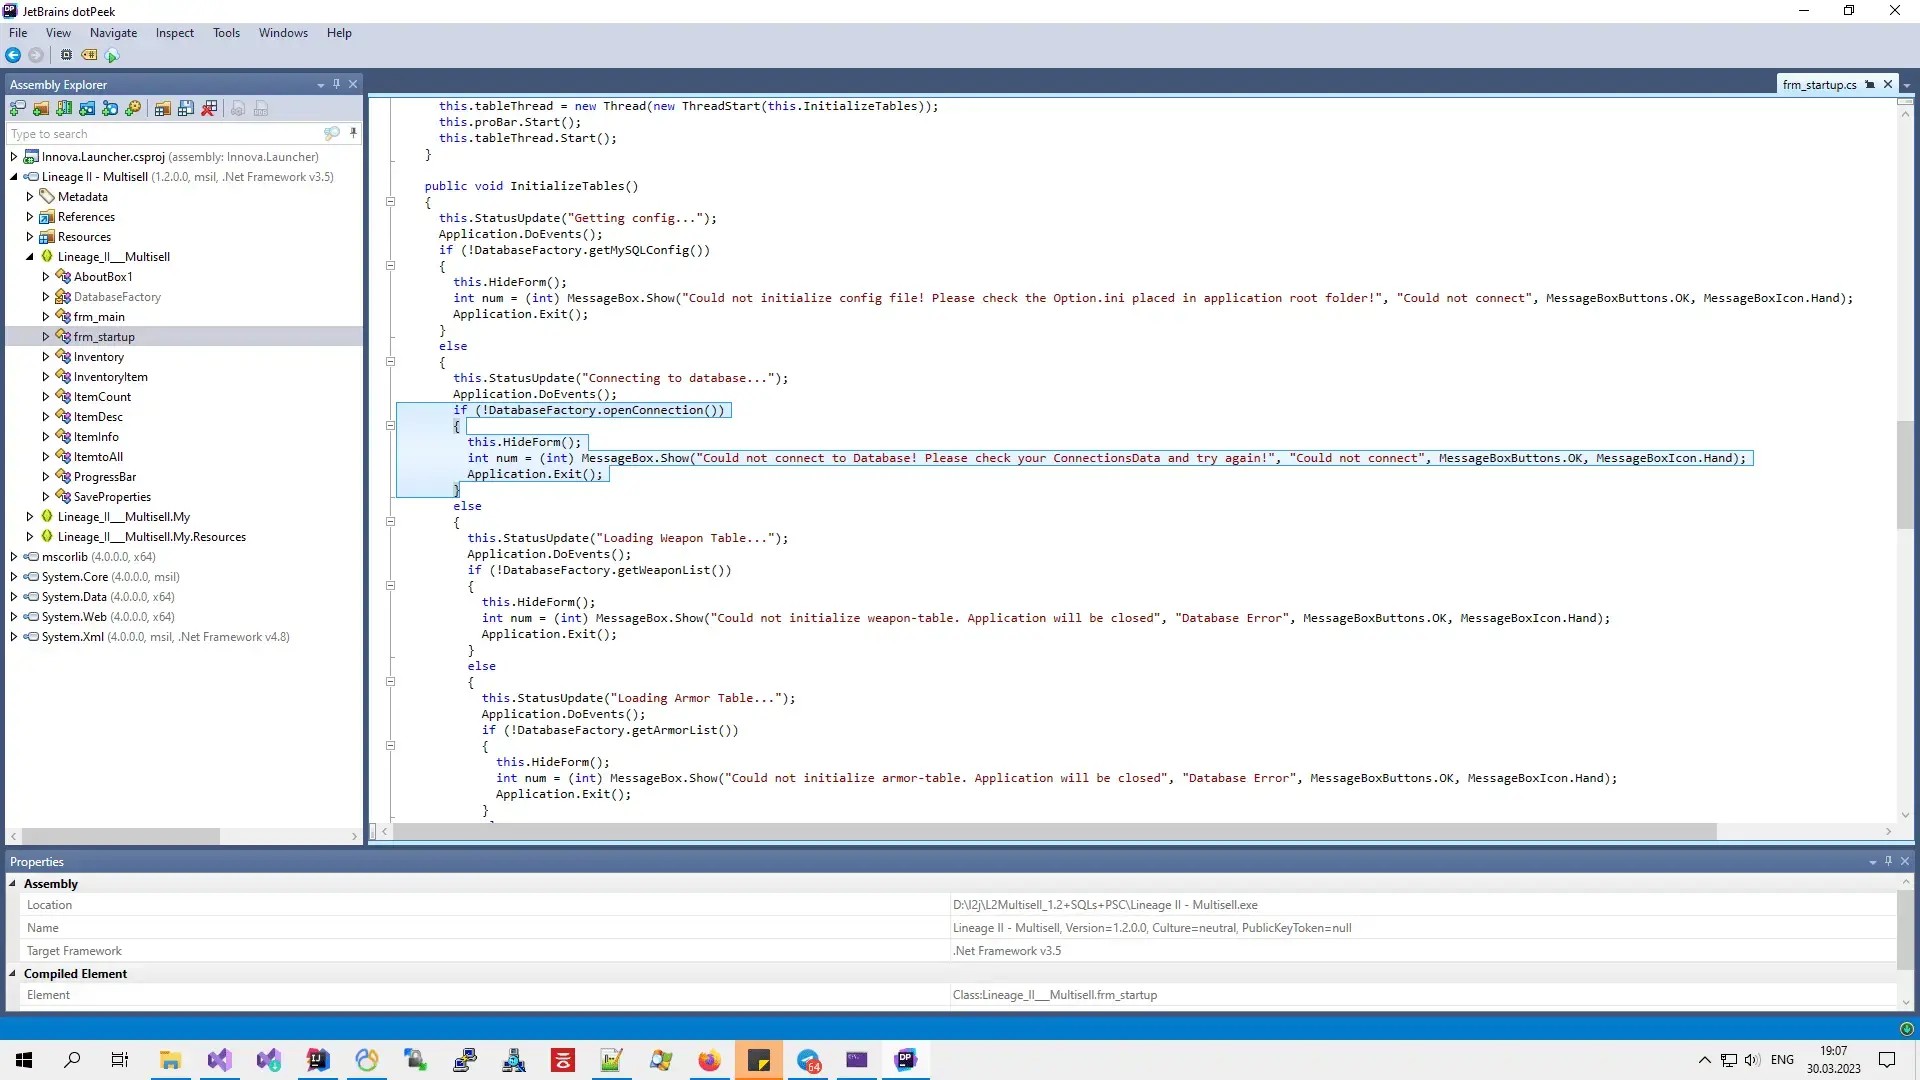Viewport: 1920px width, 1080px height.
Task: Collapse the Assembly section in Properties
Action: pyautogui.click(x=13, y=883)
